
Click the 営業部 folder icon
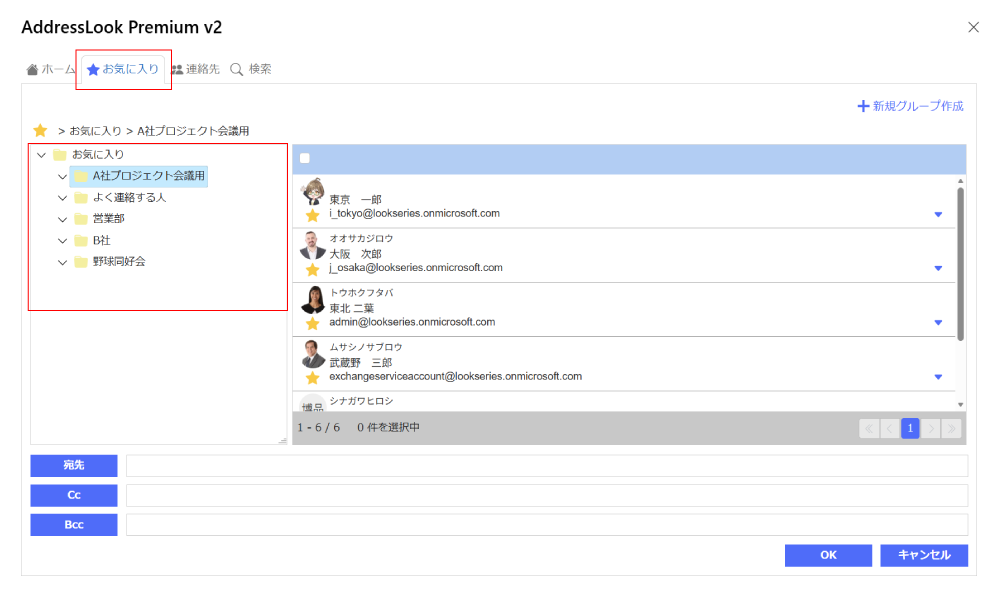click(81, 219)
